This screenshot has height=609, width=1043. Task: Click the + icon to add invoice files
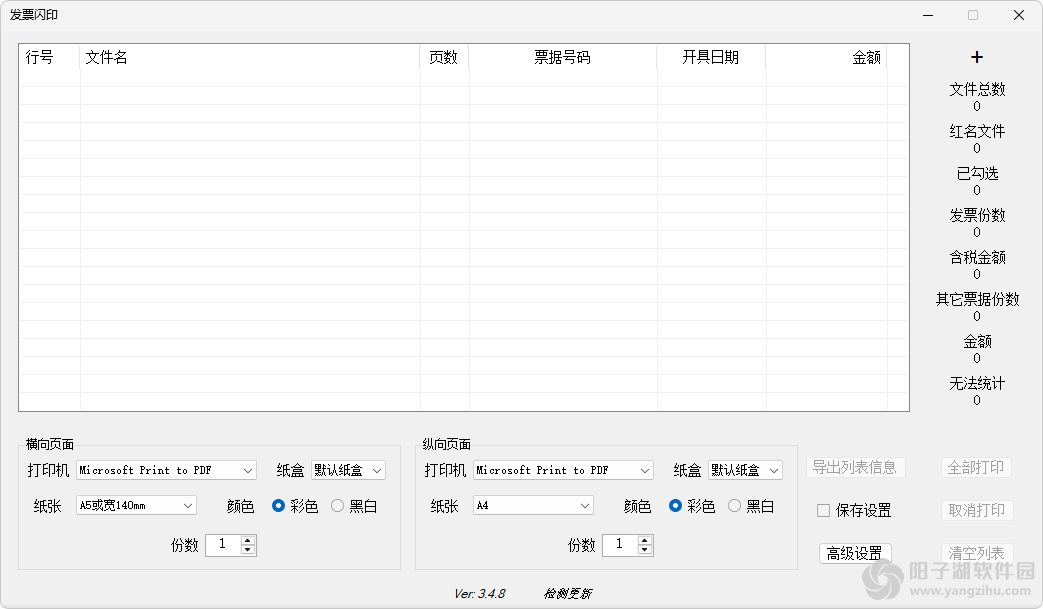976,57
